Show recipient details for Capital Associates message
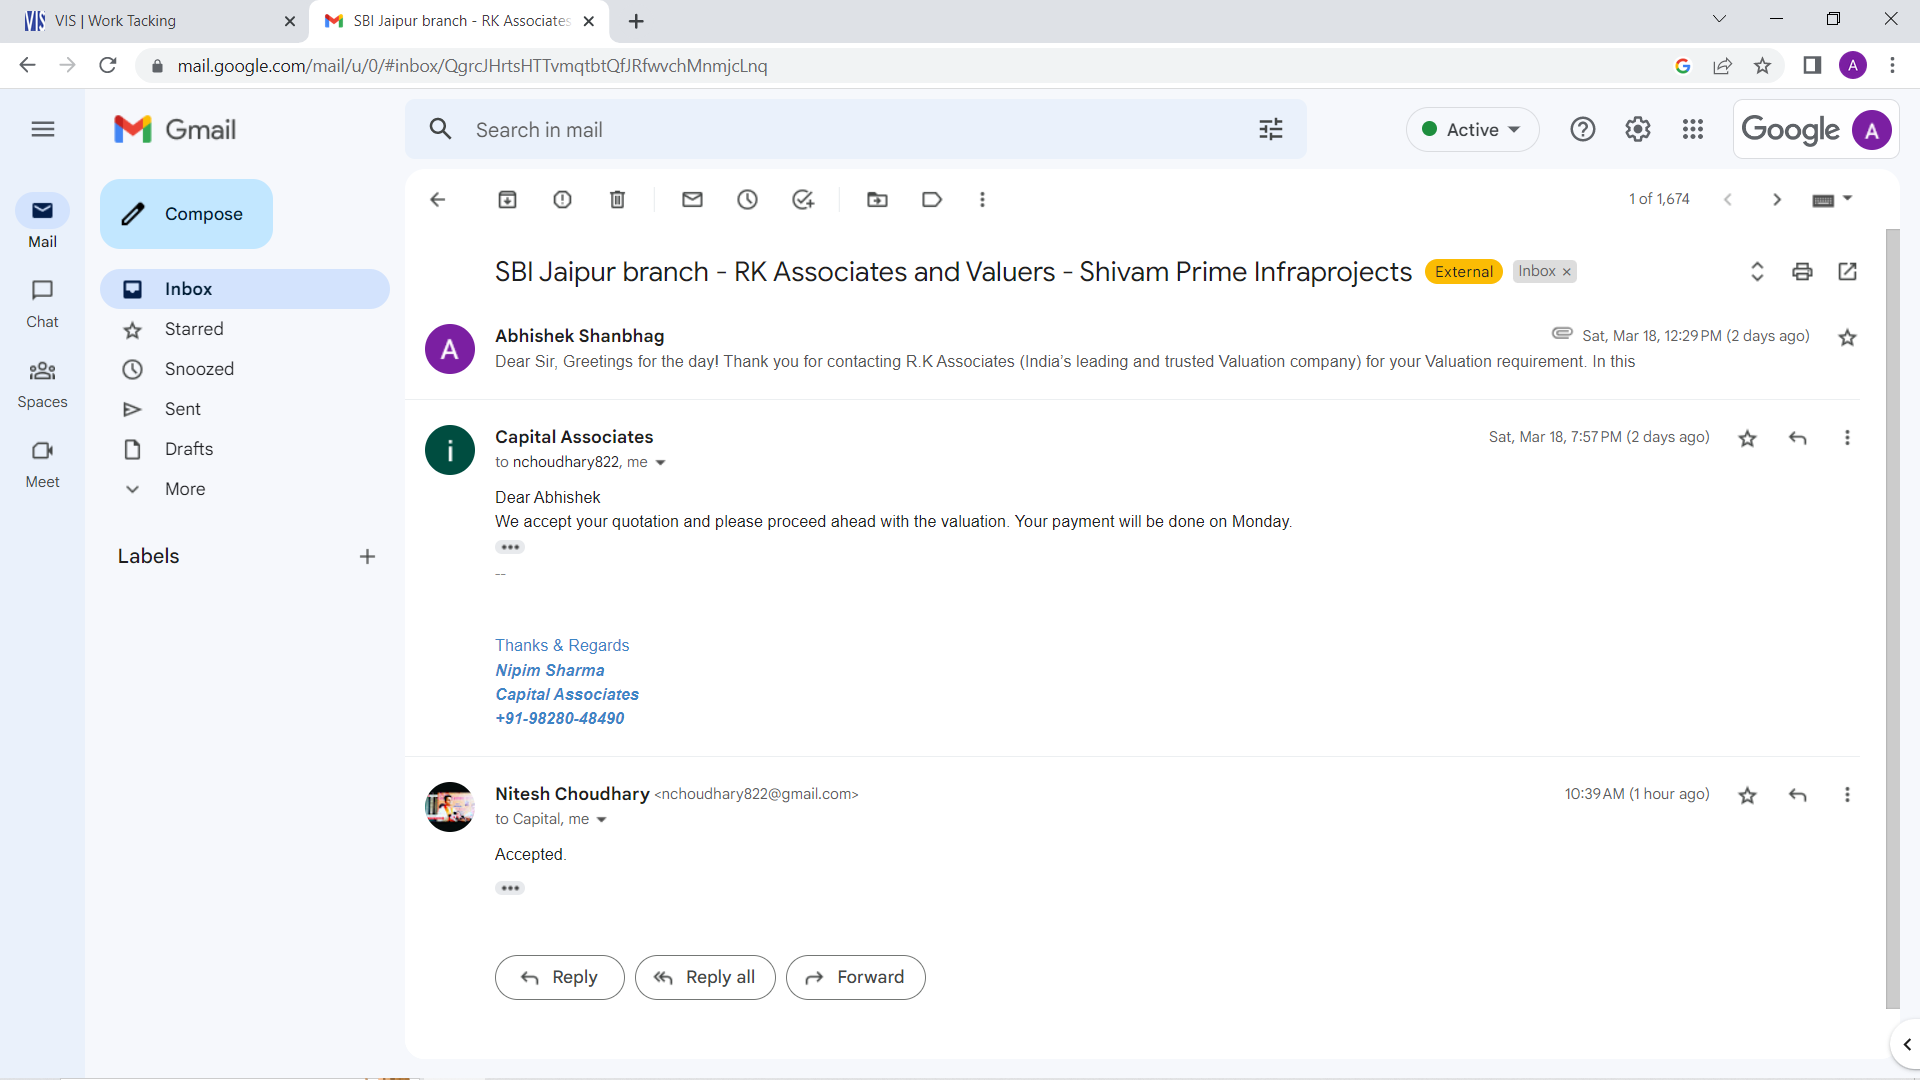The width and height of the screenshot is (1920, 1080). coord(660,462)
